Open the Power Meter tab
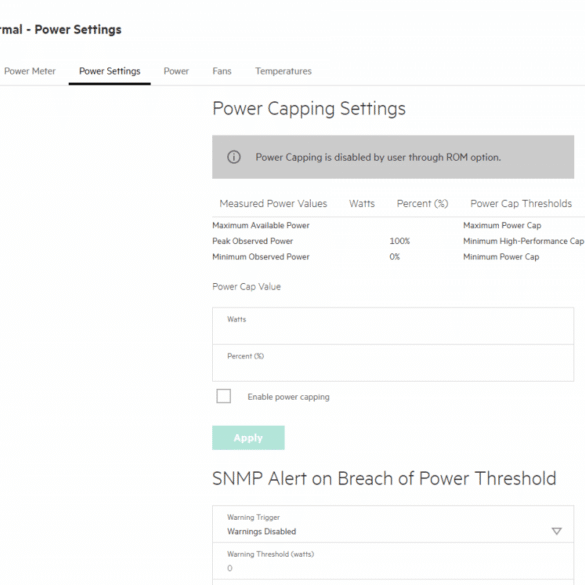 [30, 71]
